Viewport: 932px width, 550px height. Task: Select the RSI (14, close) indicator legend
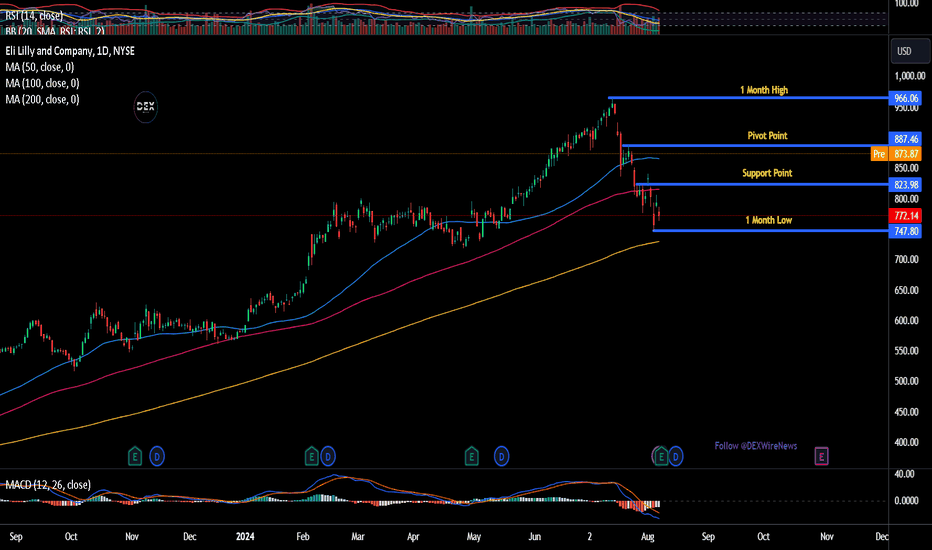click(x=34, y=15)
